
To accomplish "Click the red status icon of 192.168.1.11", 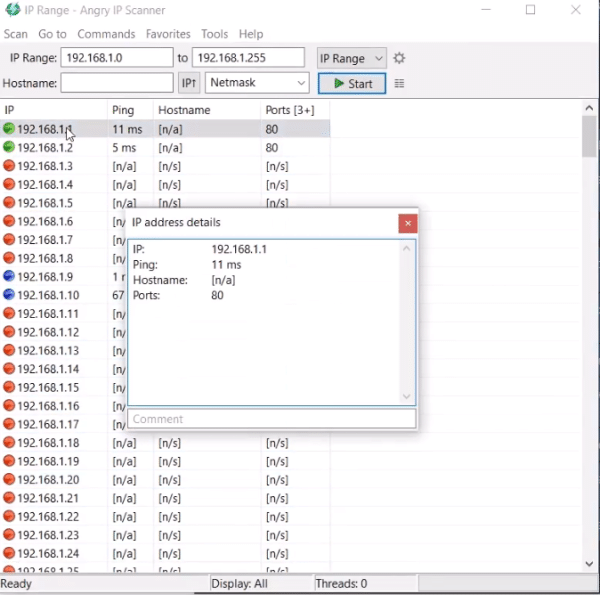I will click(9, 313).
